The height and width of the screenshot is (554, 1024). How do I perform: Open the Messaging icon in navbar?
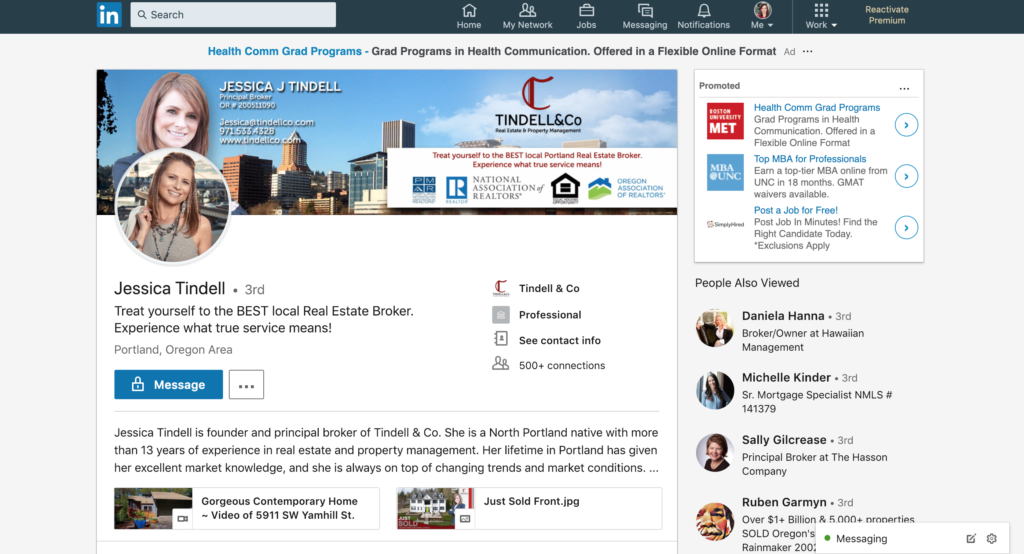[645, 16]
